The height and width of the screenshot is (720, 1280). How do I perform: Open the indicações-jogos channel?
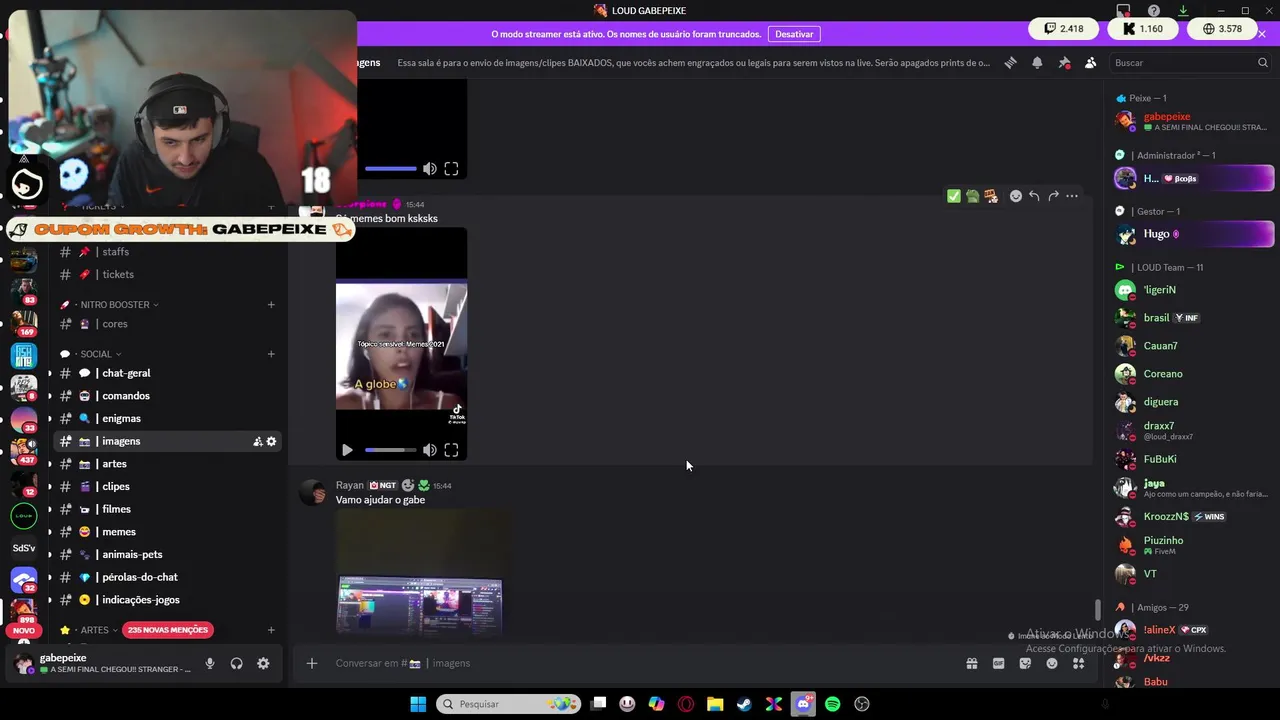167,600
